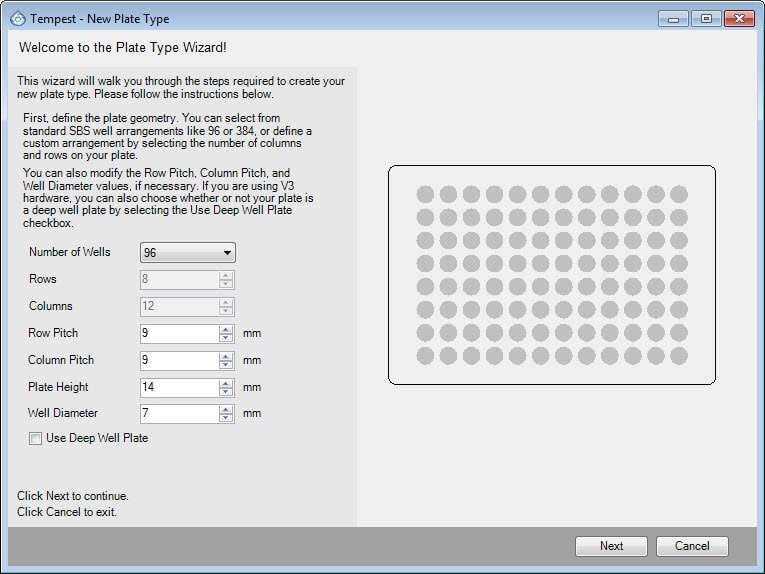
Task: Decrease Well Diameter with down arrow
Action: 227,418
